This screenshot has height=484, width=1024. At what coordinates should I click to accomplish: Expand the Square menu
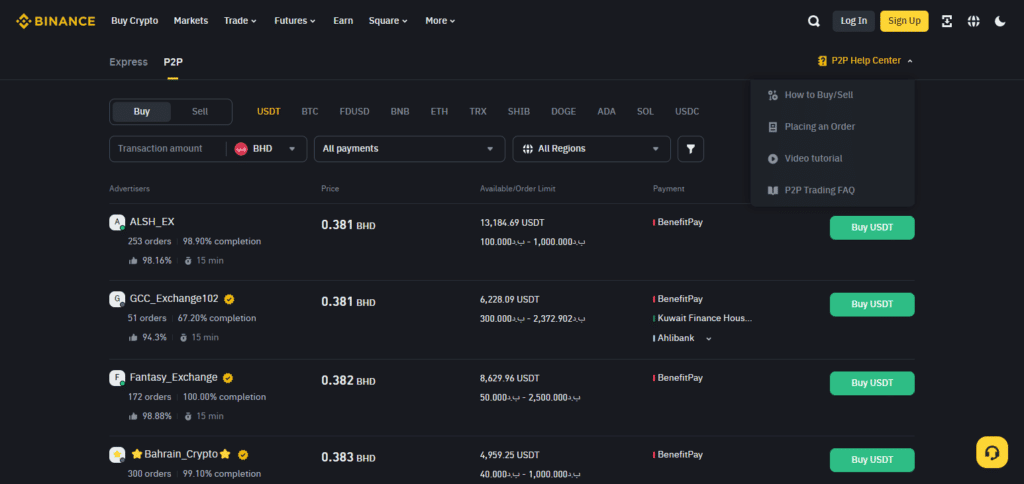point(388,21)
